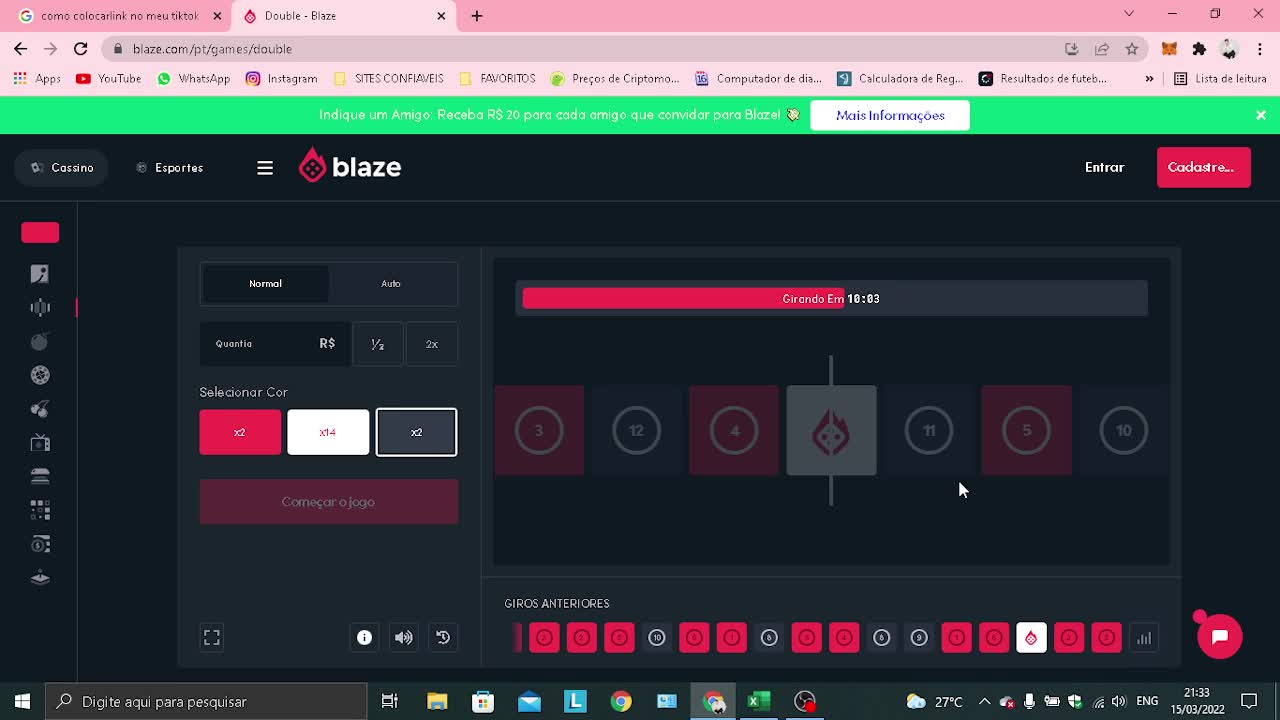1280x720 pixels.
Task: Open the ENG language indicator in tray
Action: [1147, 701]
